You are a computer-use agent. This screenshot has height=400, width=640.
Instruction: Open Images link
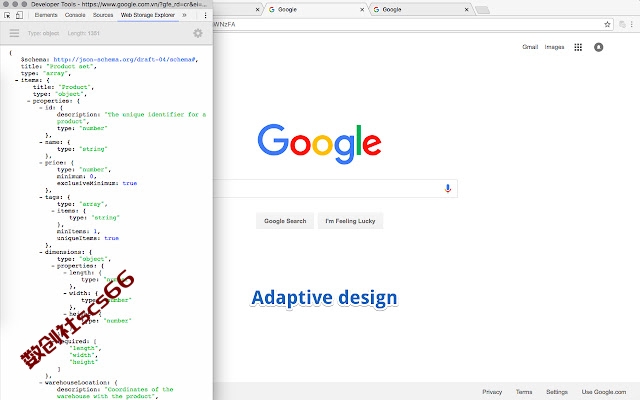[x=554, y=47]
